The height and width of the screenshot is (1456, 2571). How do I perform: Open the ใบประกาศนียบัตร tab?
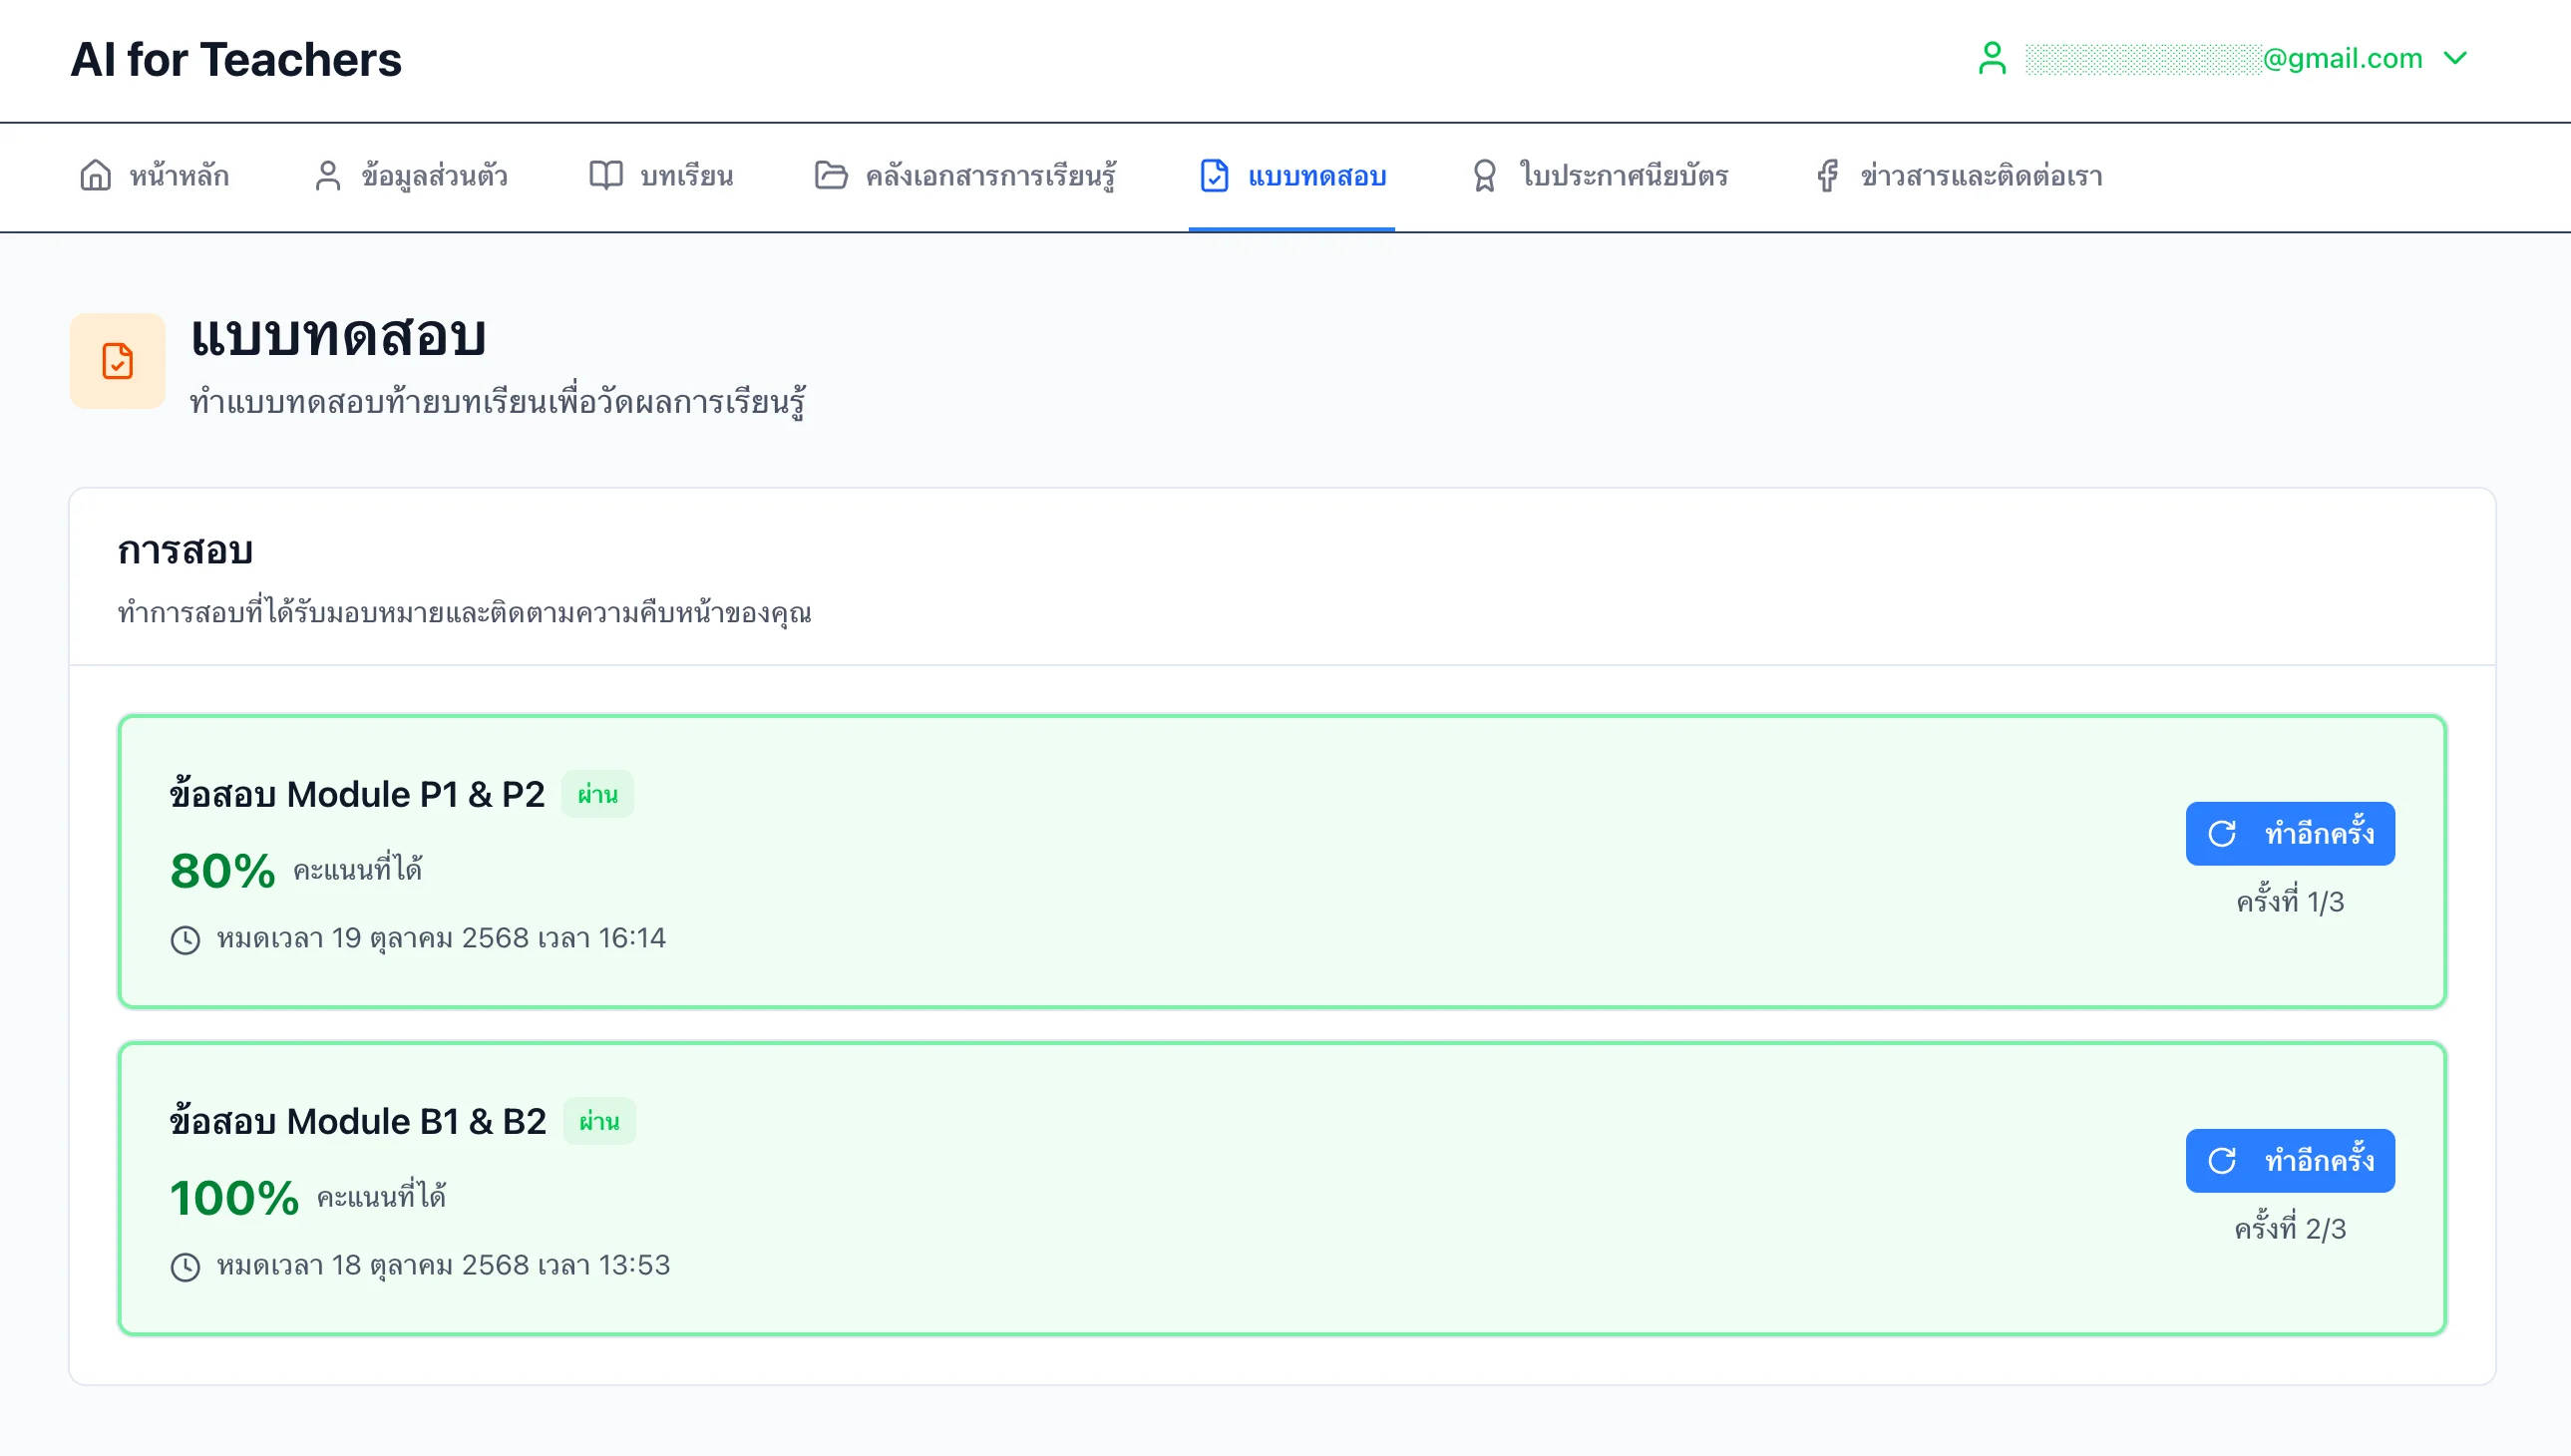1622,176
